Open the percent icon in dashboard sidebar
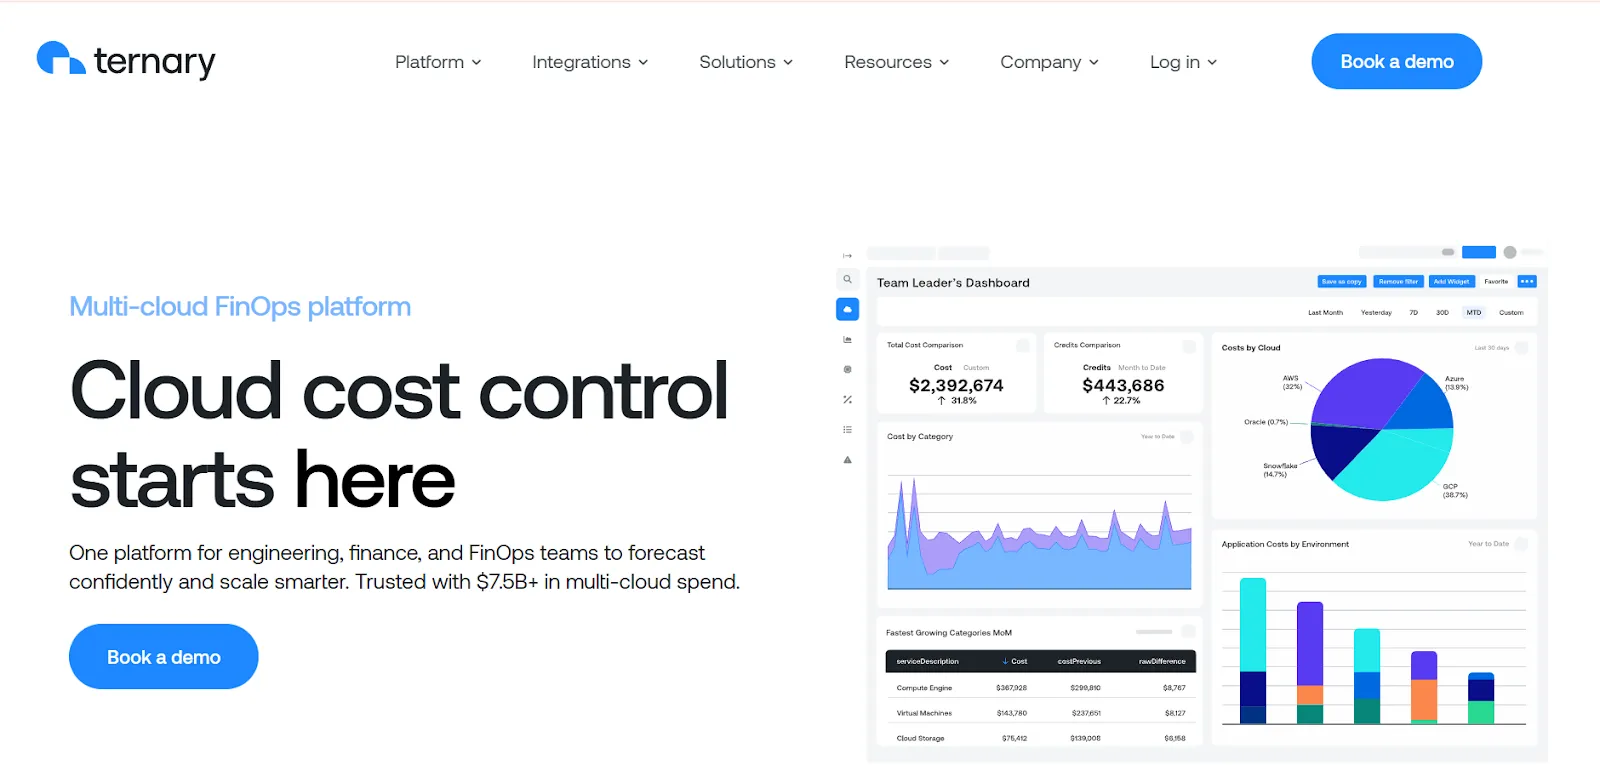This screenshot has width=1600, height=765. (x=847, y=400)
